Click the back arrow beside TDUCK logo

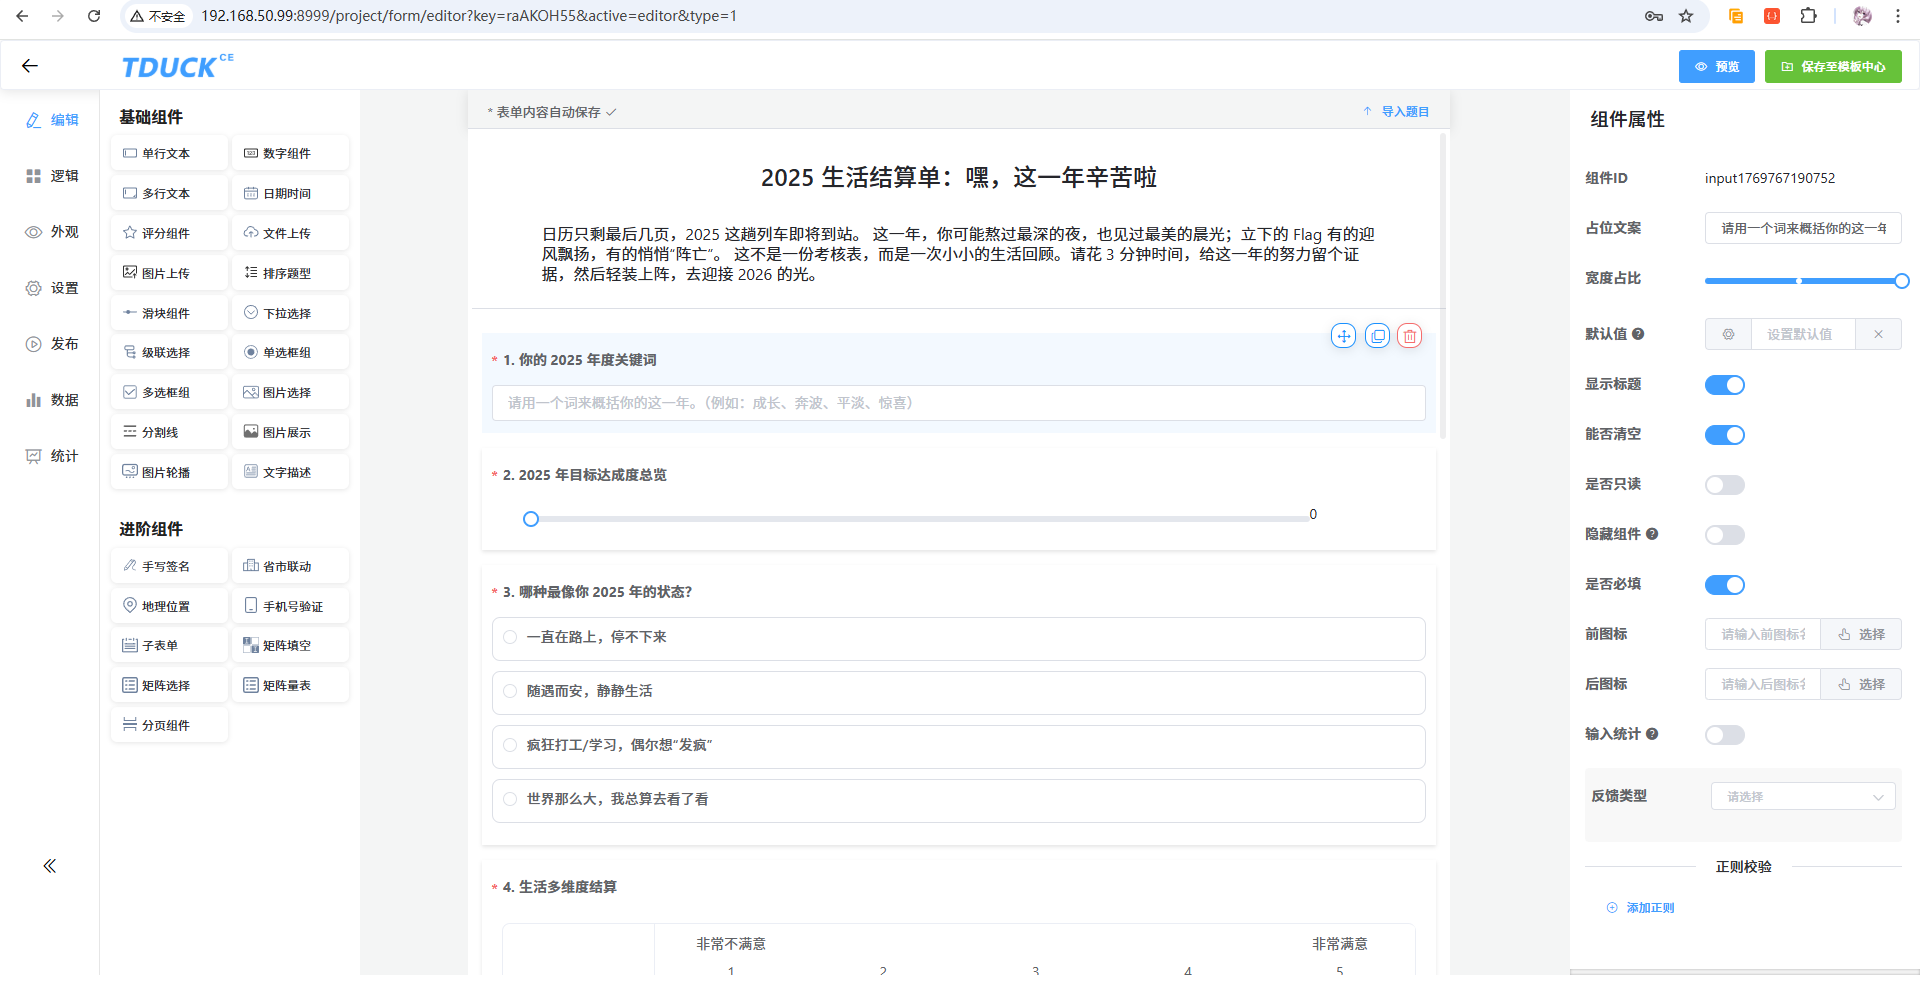pos(30,66)
